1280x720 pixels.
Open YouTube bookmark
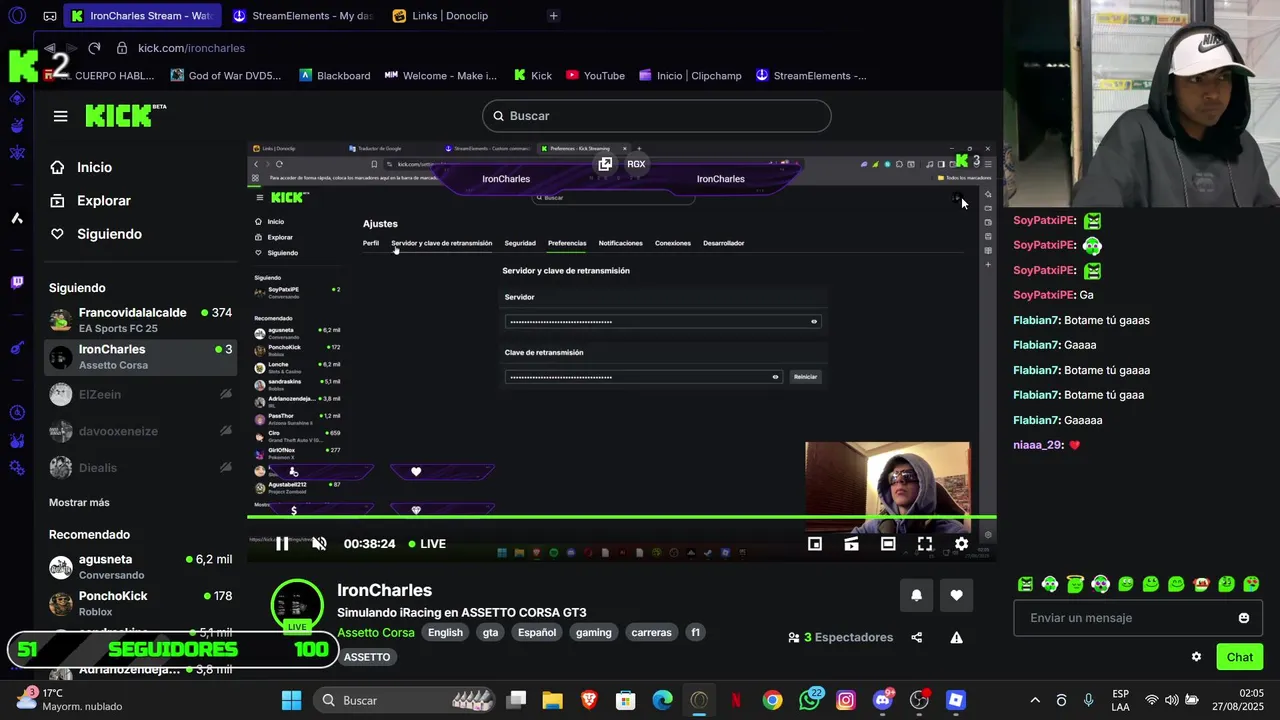click(595, 76)
